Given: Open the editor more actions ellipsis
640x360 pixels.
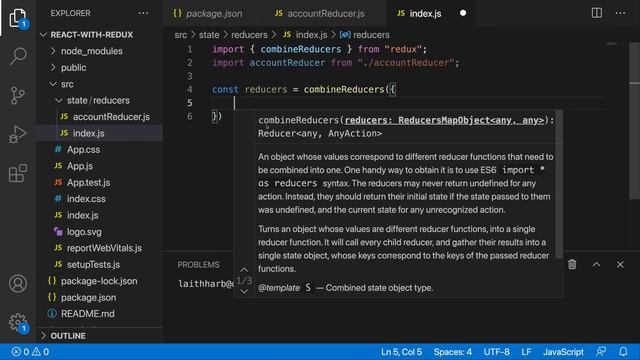Looking at the screenshot, I should 620,13.
